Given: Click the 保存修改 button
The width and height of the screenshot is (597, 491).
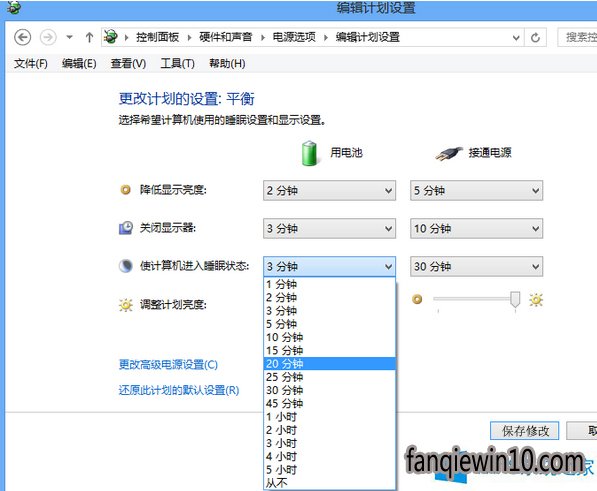Looking at the screenshot, I should (525, 431).
